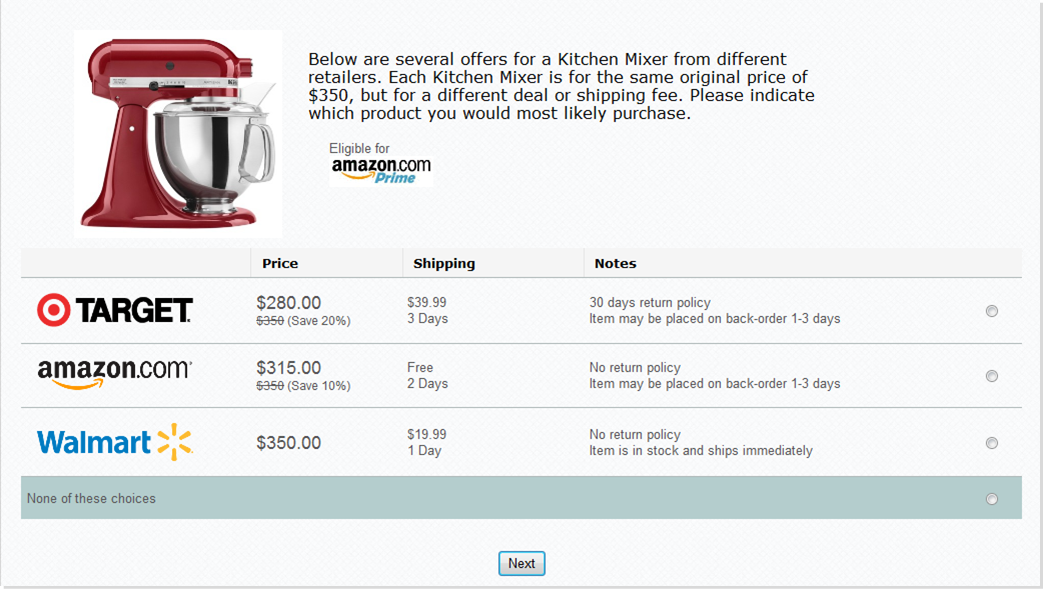Viewport: 1043px width, 589px height.
Task: Click the Walmart logo
Action: coord(114,442)
